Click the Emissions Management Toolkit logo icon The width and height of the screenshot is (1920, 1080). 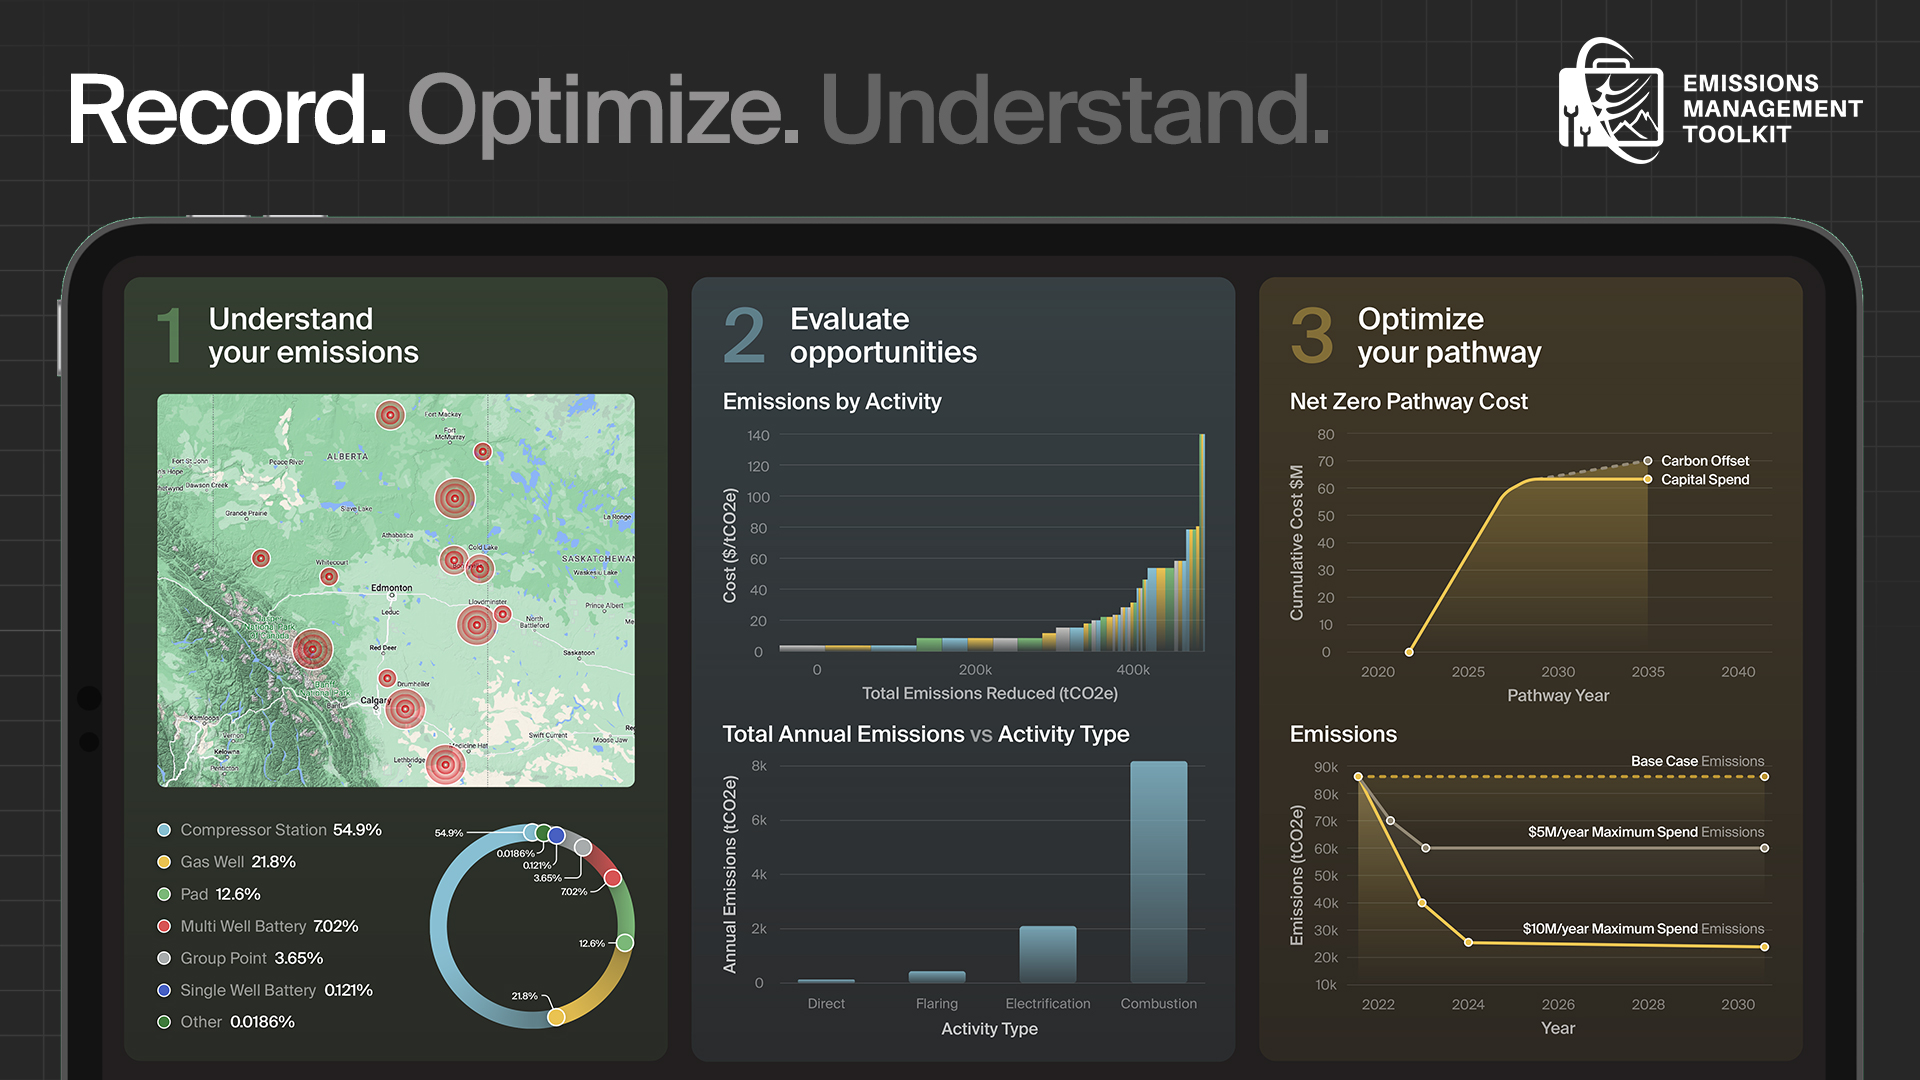point(1611,101)
